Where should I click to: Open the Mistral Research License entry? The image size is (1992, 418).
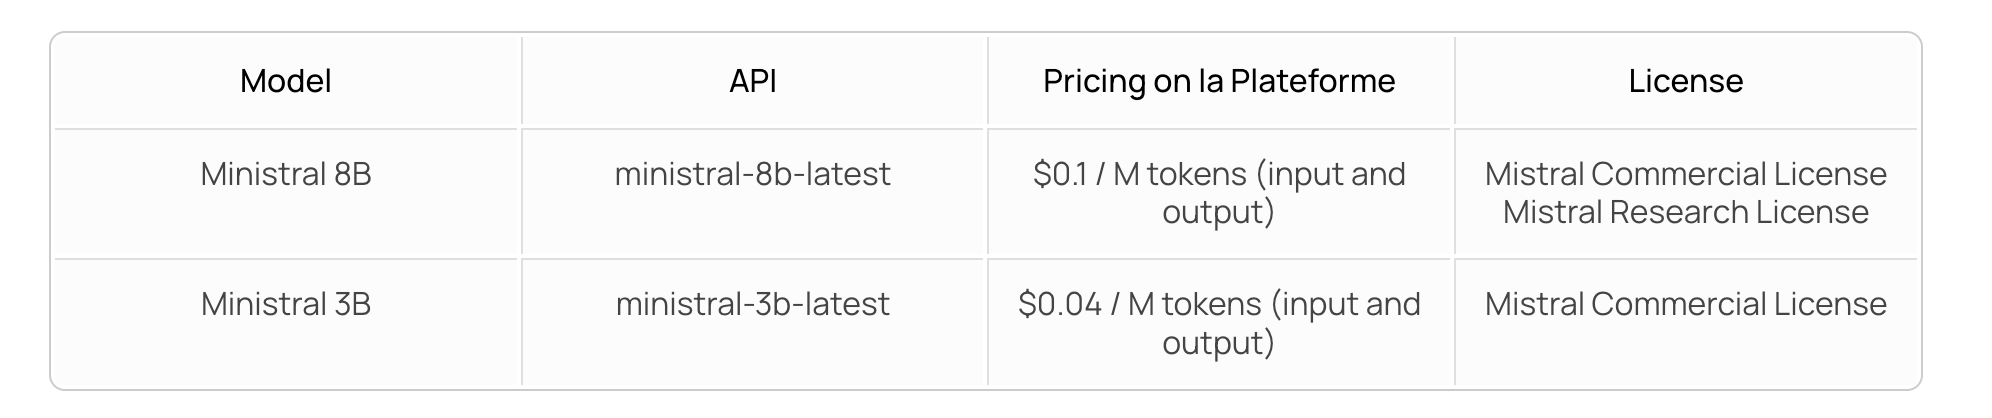click(1686, 212)
